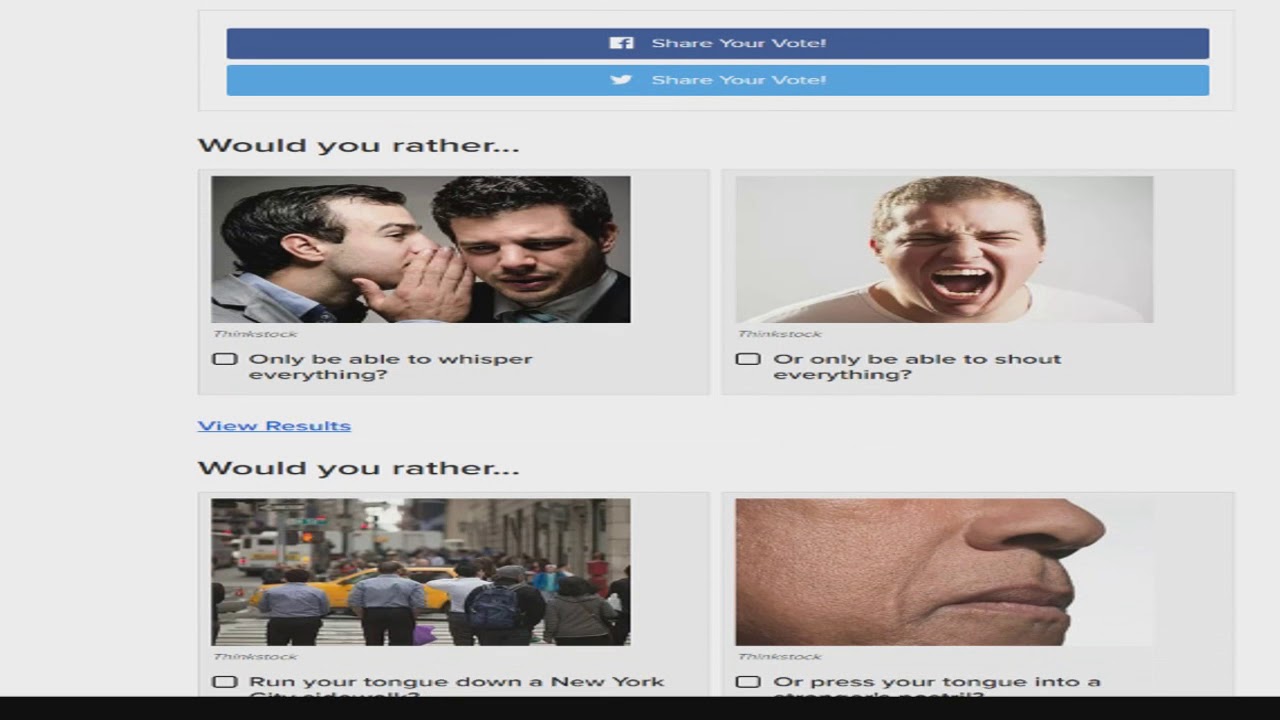1280x720 pixels.
Task: Click the Thinkstock credit under shouting photo
Action: click(779, 334)
